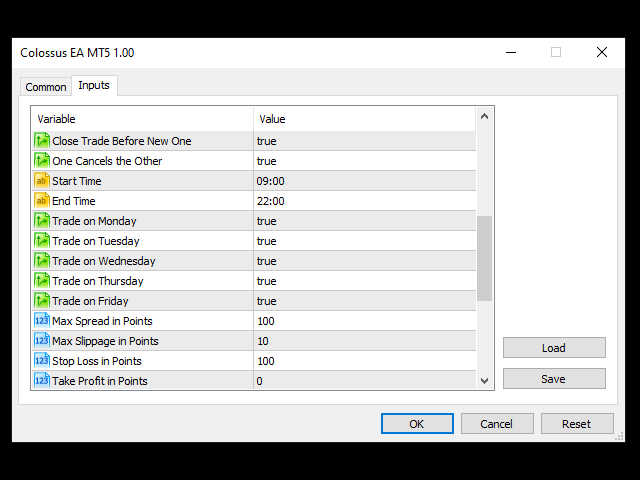Select the 'Trade on Monday' variable name

94,221
